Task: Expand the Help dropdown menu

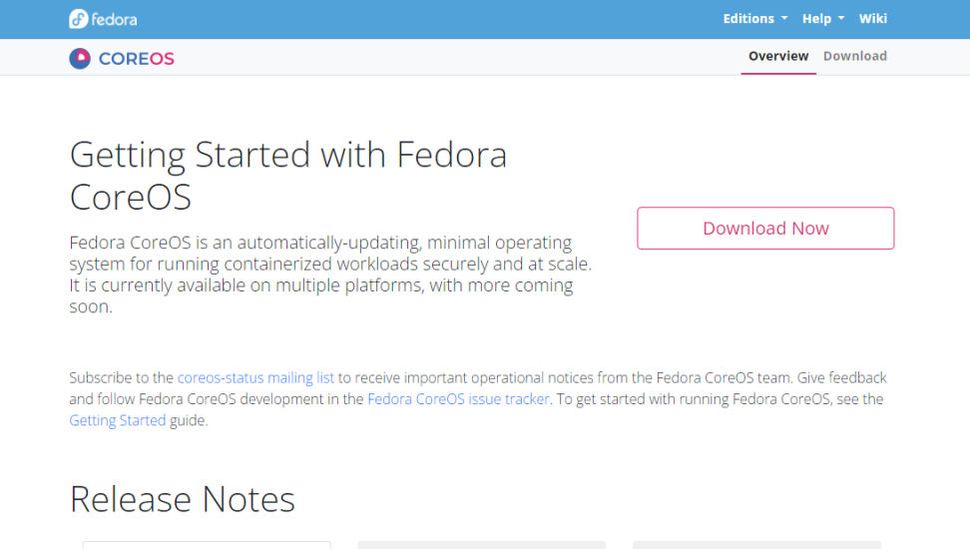Action: (x=823, y=19)
